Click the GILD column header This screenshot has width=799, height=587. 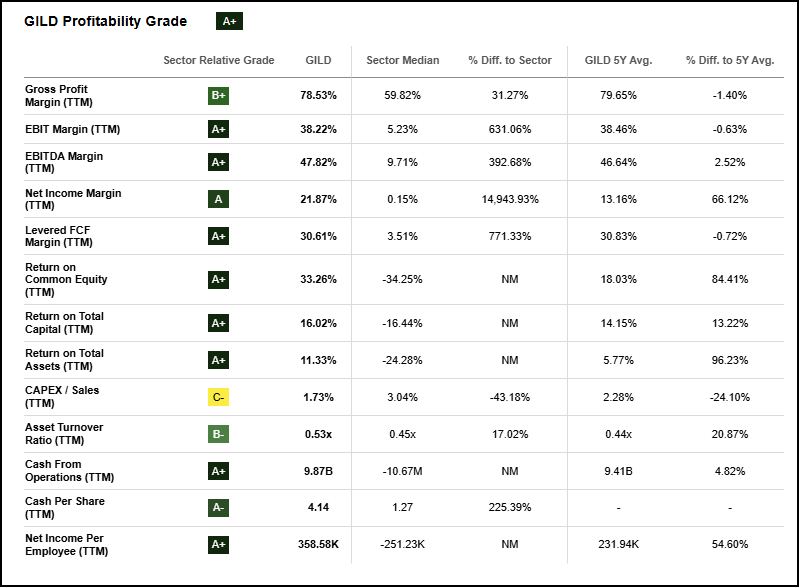[x=318, y=60]
